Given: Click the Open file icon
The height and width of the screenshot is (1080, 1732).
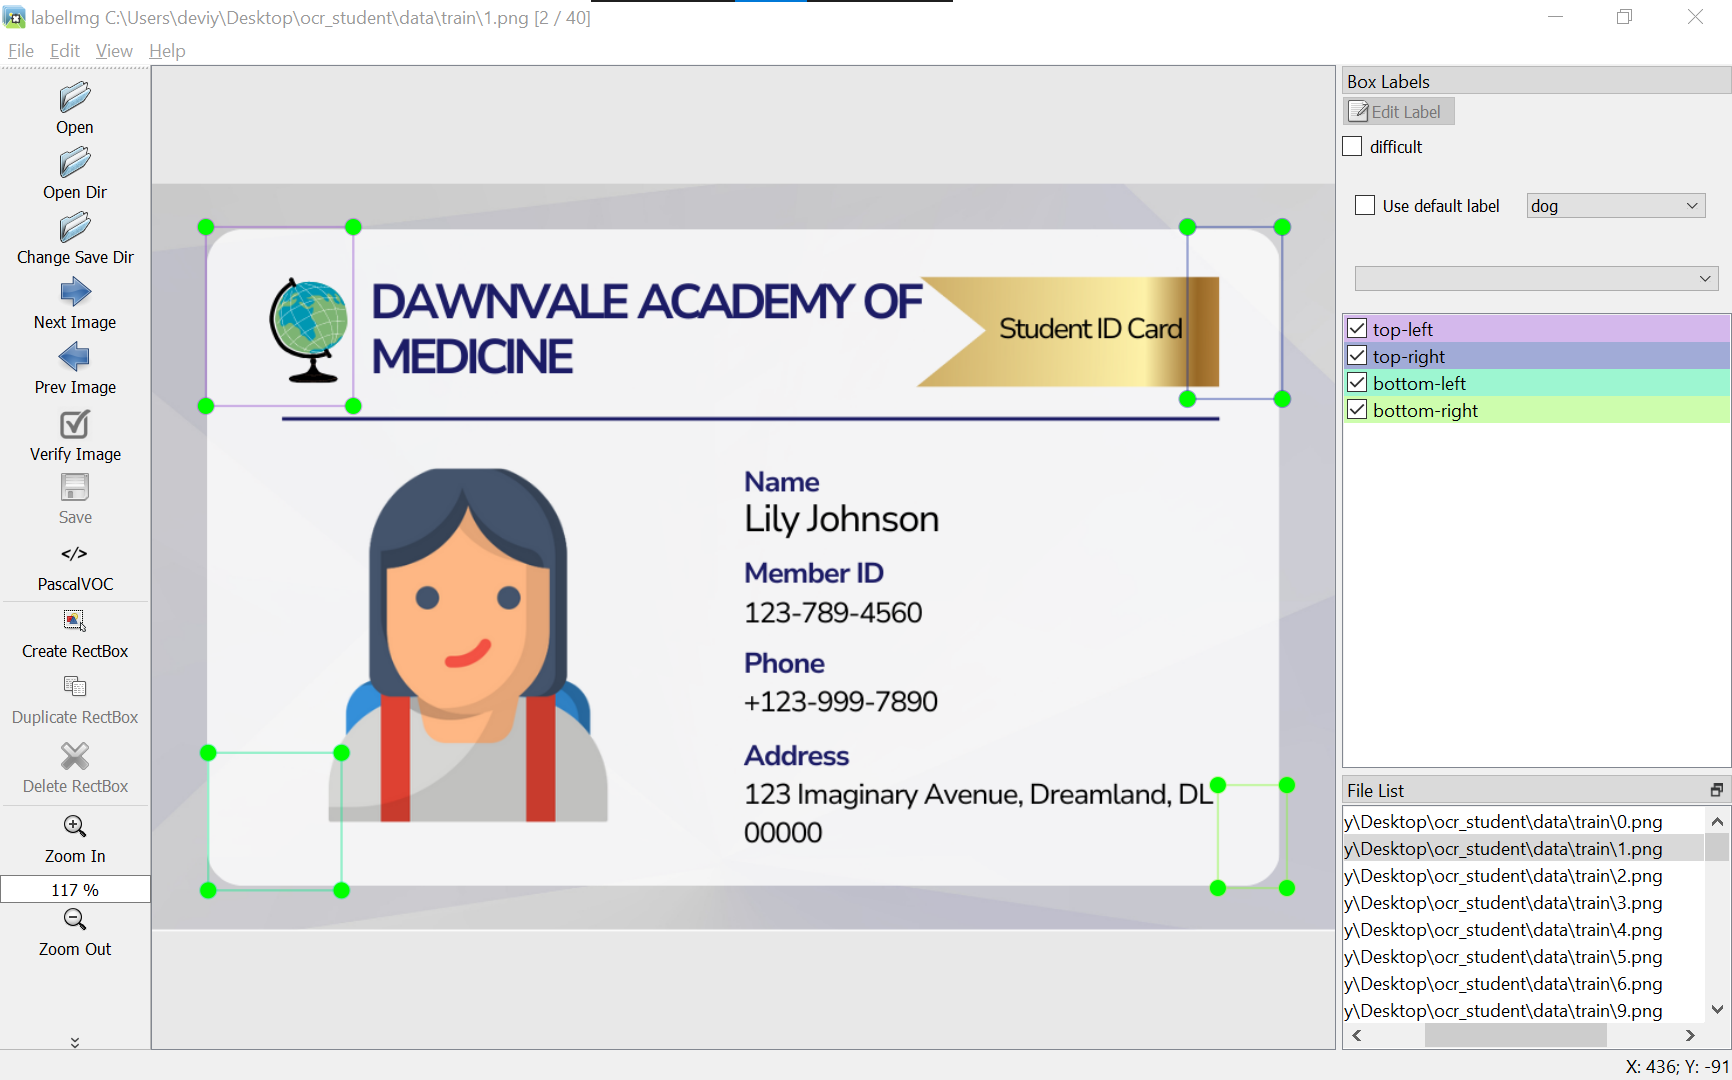Looking at the screenshot, I should pos(75,97).
